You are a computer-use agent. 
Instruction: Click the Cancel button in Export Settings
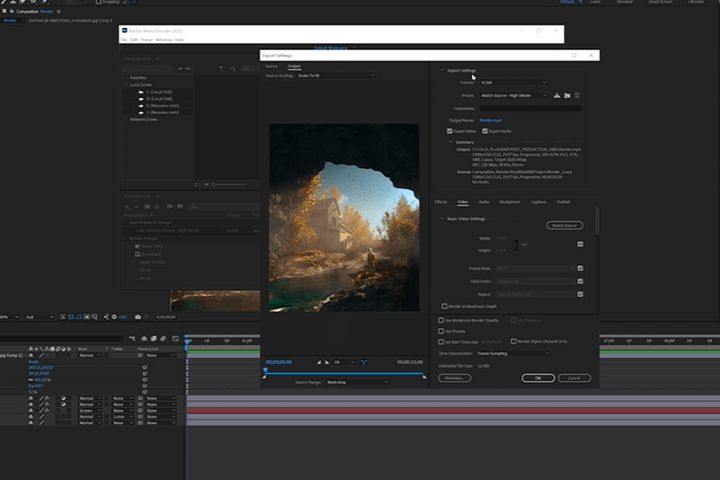point(574,378)
